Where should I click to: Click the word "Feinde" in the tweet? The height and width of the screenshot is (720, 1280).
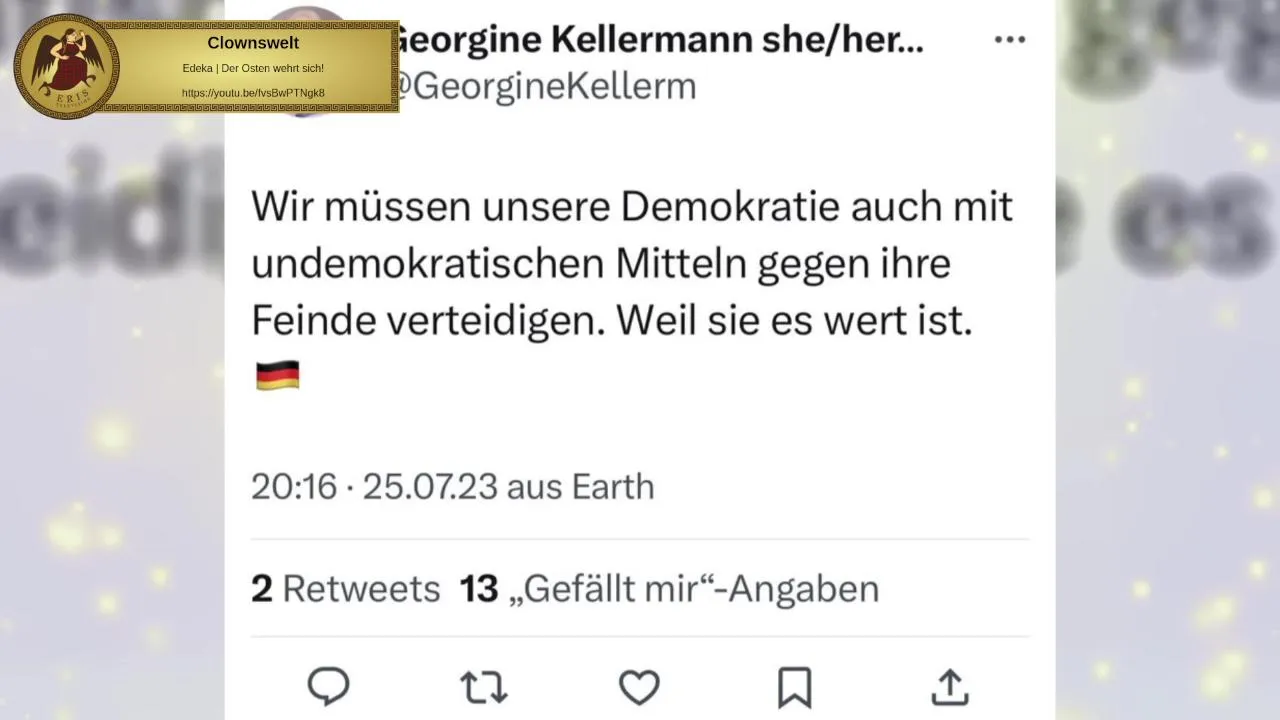point(296,321)
